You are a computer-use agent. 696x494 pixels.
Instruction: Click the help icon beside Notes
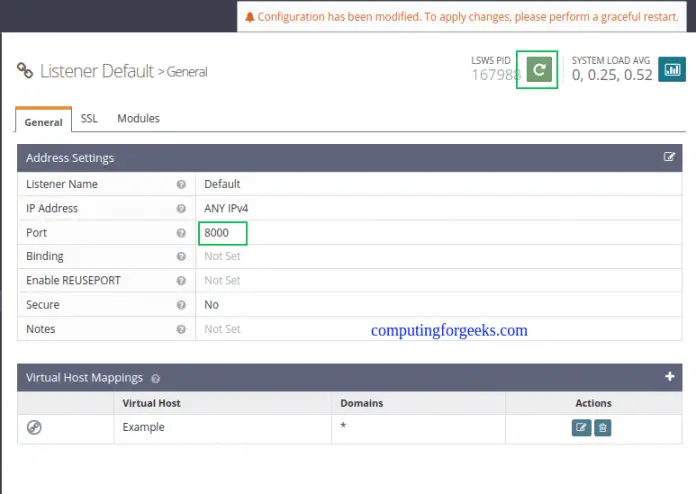point(181,329)
